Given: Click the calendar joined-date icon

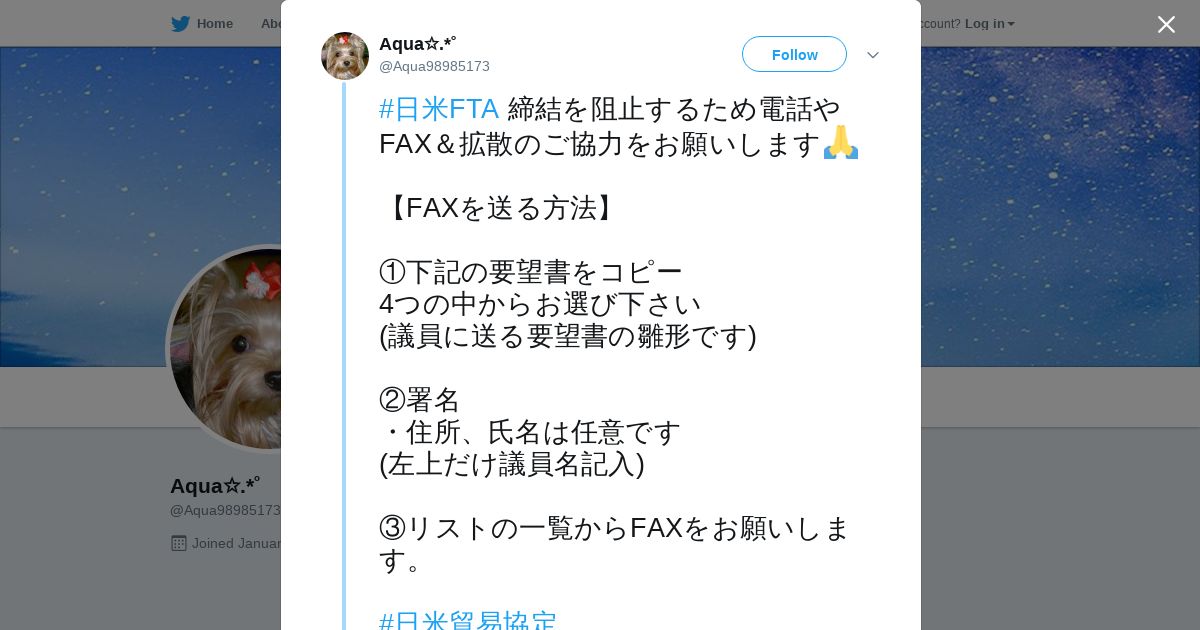Looking at the screenshot, I should coord(179,543).
